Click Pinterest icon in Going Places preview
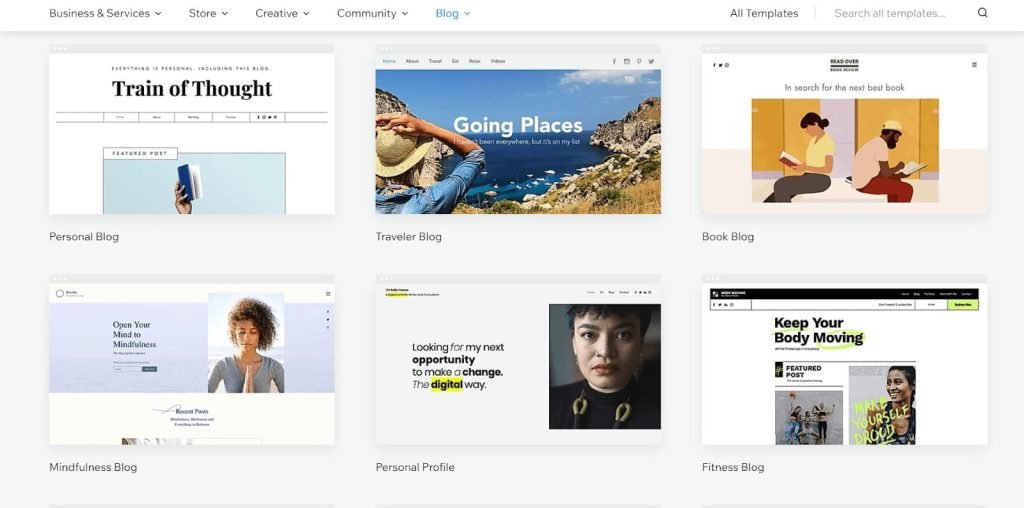Viewport: 1024px width, 508px height. tap(639, 61)
